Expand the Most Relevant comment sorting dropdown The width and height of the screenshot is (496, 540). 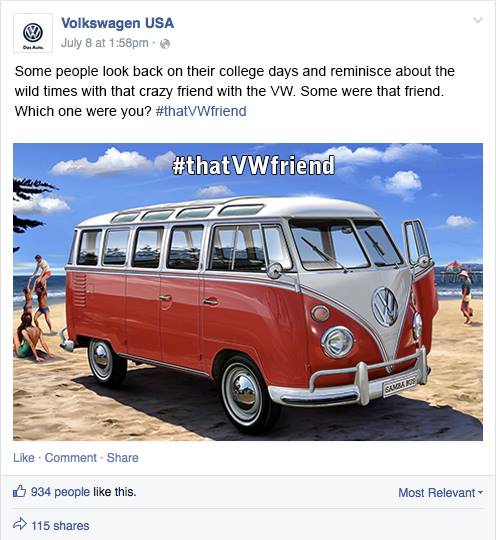(441, 492)
